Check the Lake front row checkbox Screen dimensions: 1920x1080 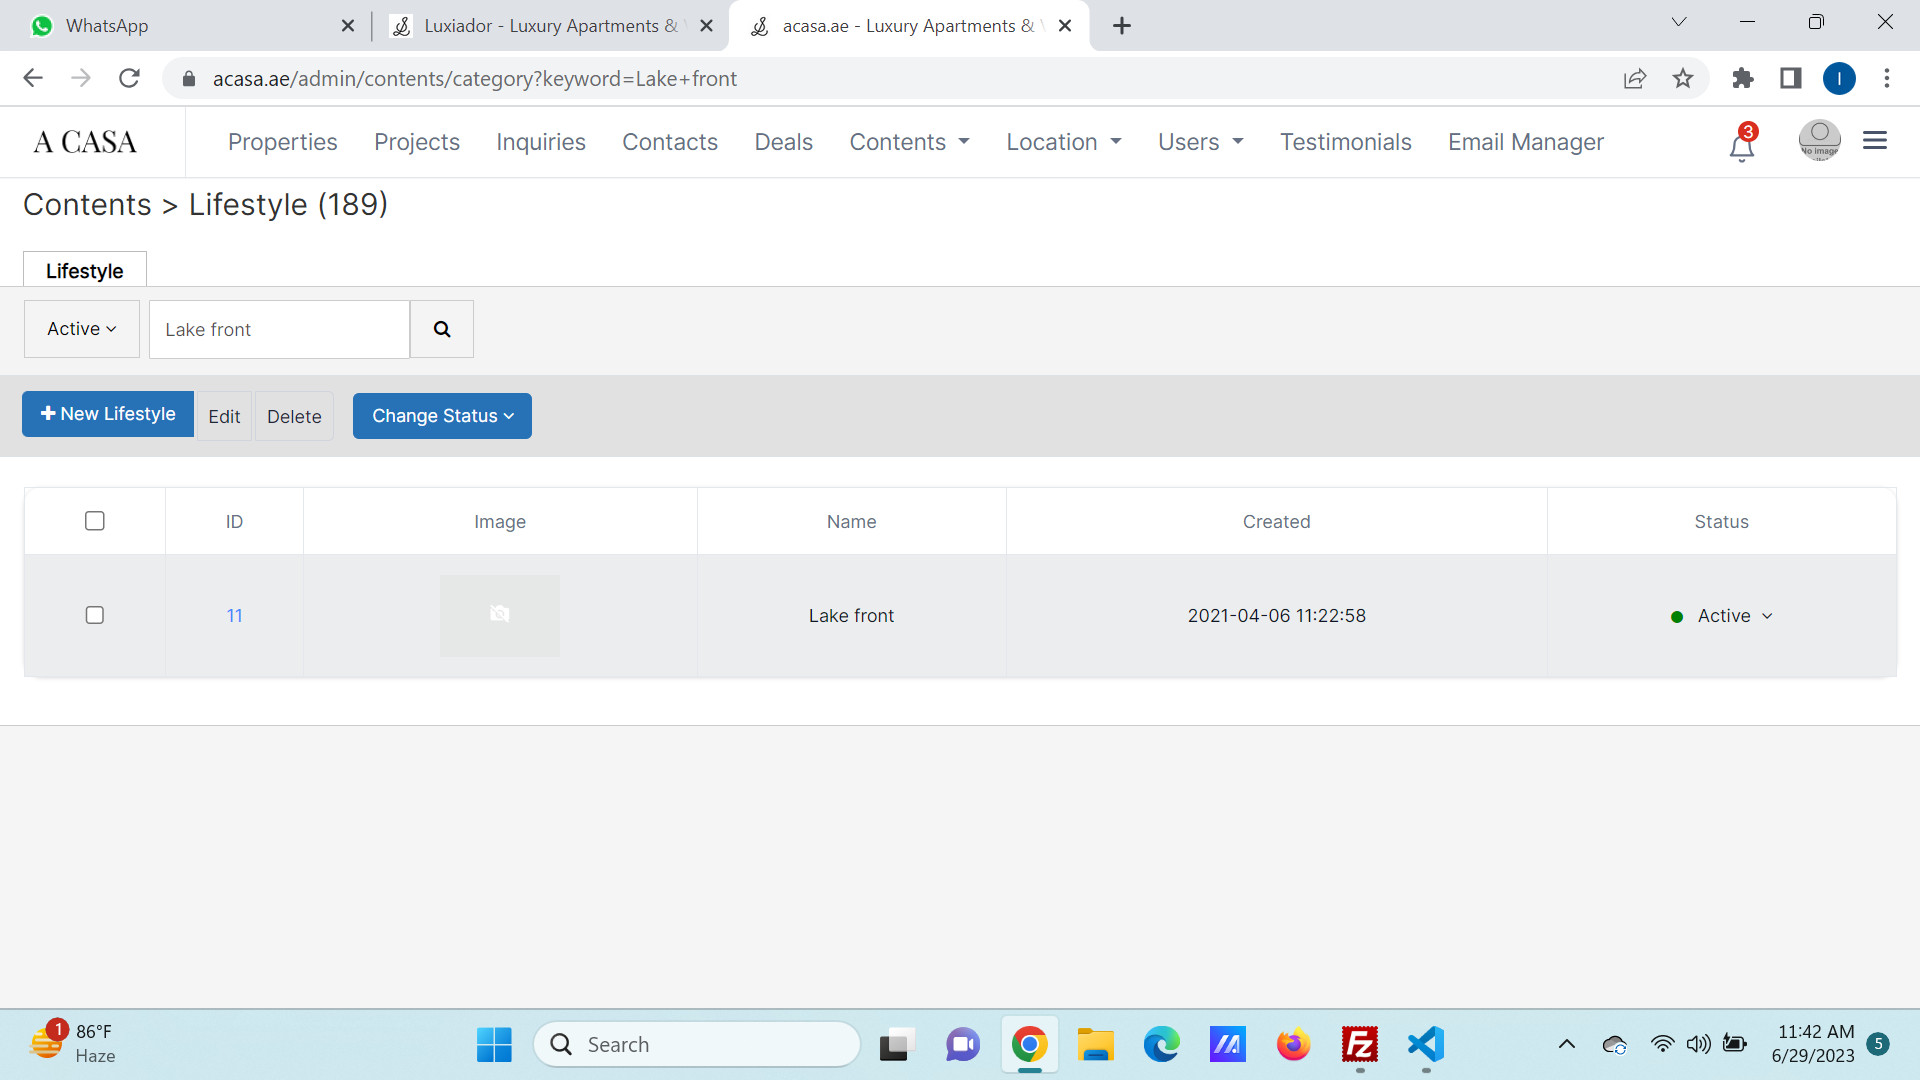(x=95, y=615)
